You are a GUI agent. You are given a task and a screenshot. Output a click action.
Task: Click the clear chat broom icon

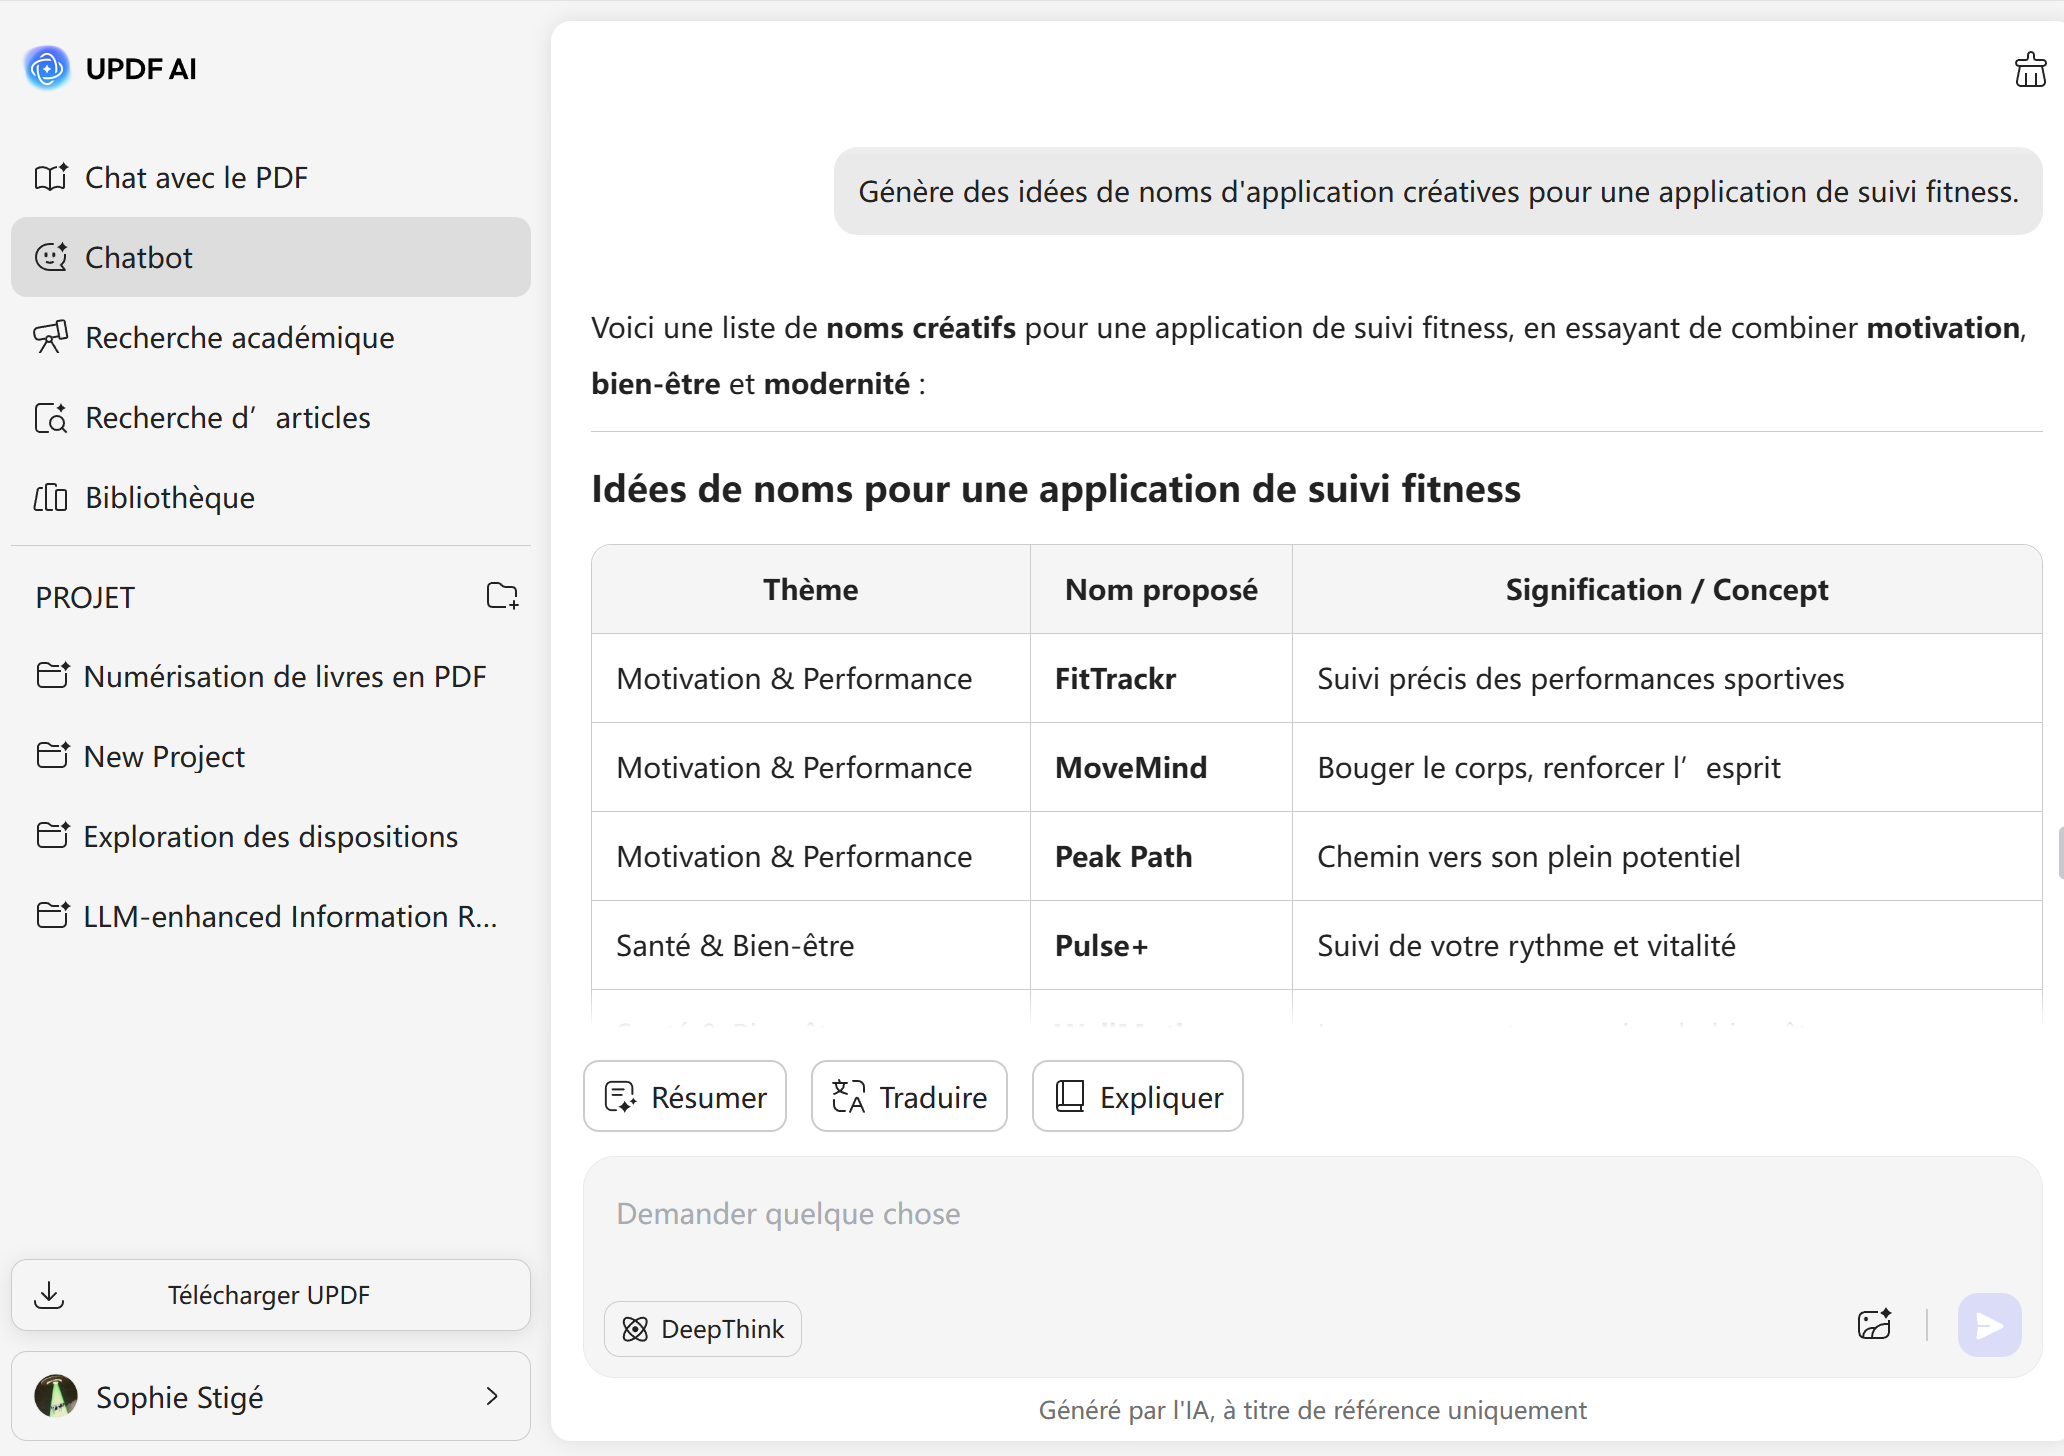[x=2029, y=70]
